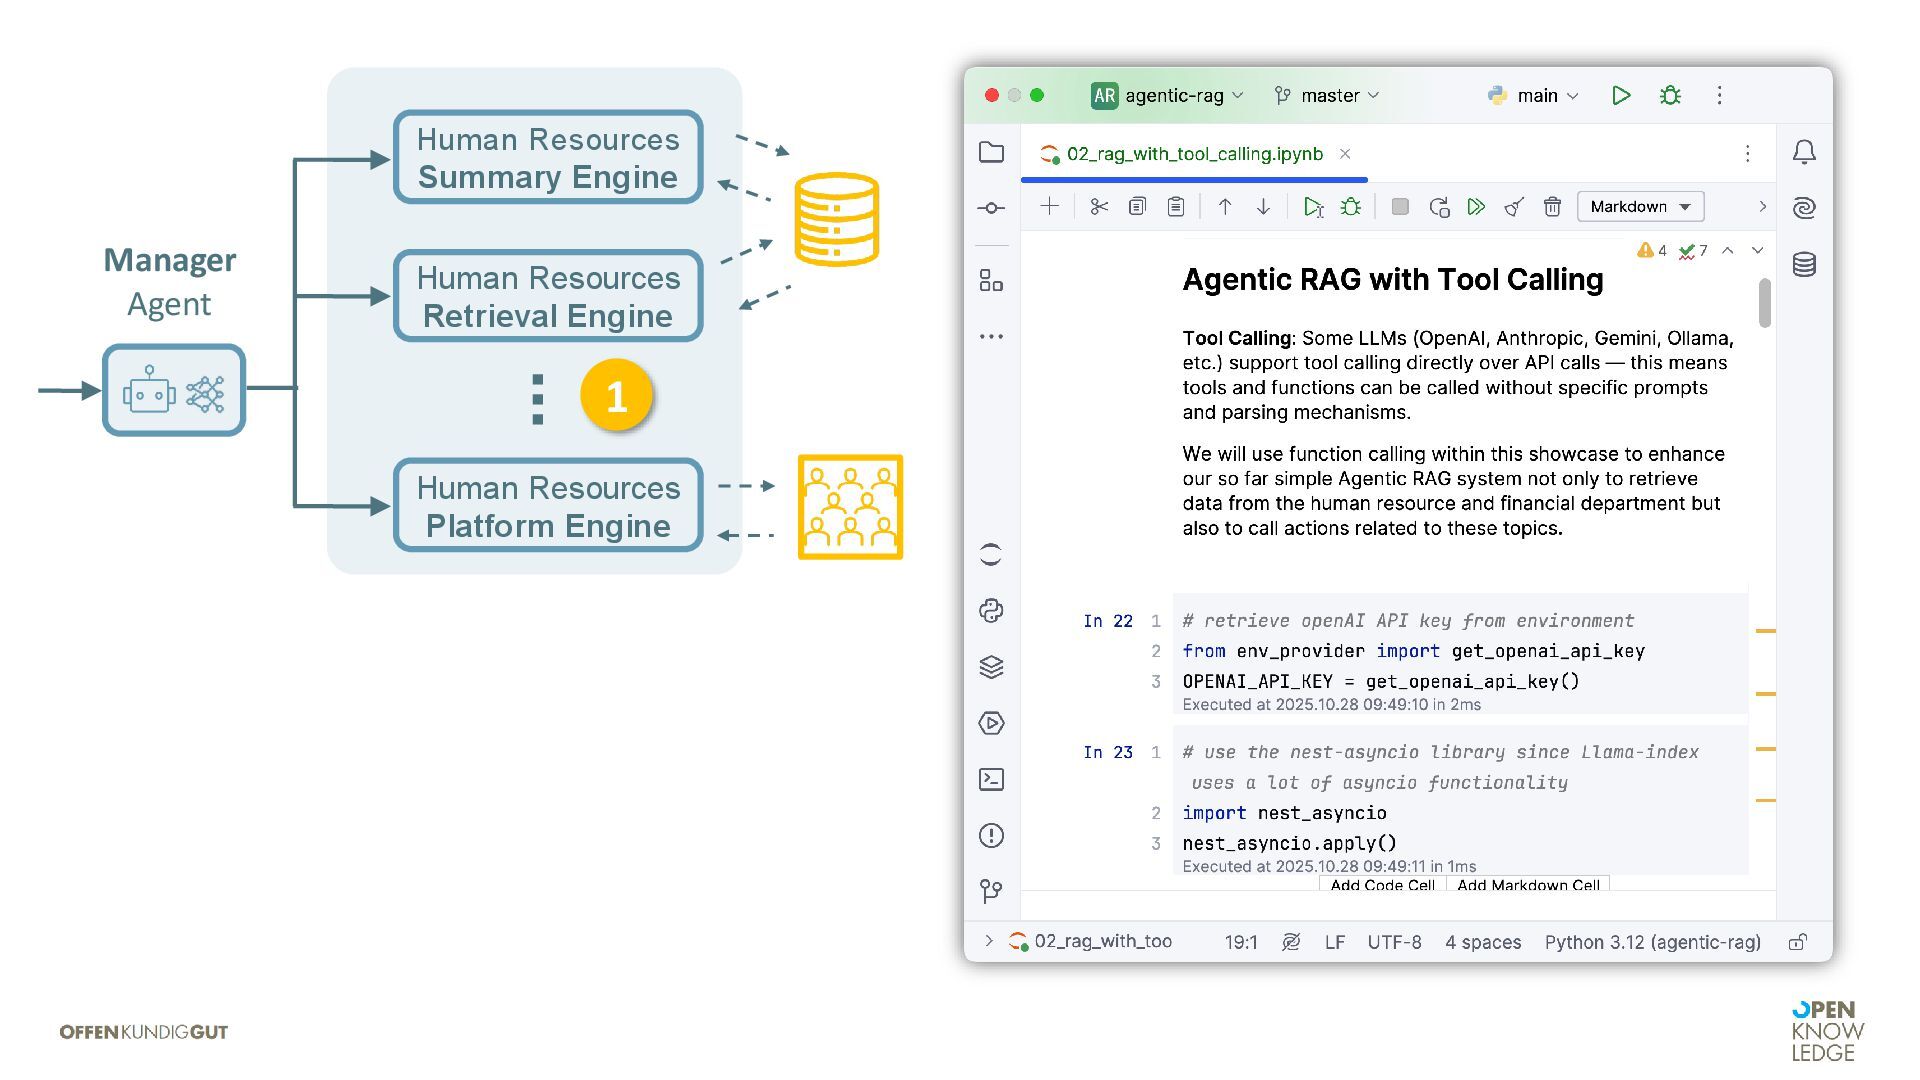Open the Terminal tool window
Image resolution: width=1920 pixels, height=1080 pixels.
(x=991, y=779)
